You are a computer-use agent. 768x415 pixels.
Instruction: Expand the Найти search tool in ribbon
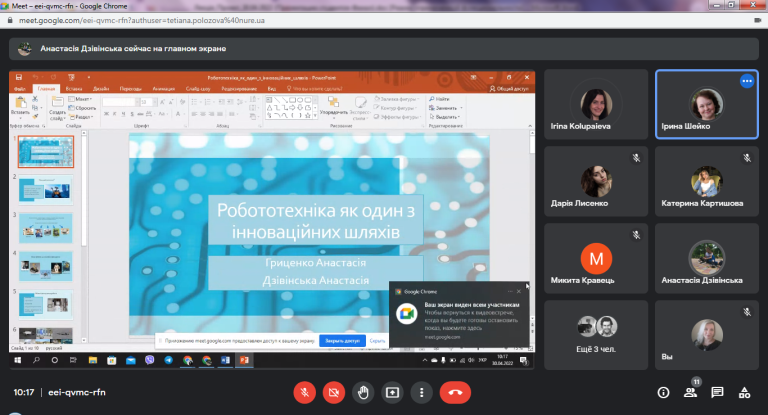tap(439, 99)
